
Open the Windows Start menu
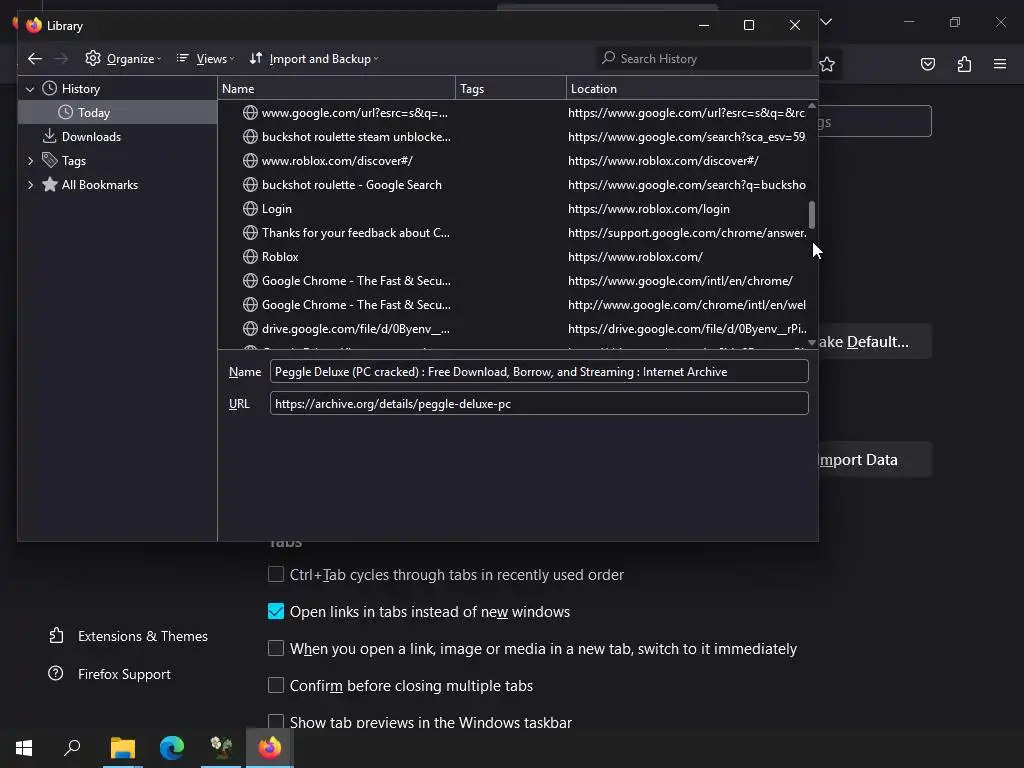24,748
